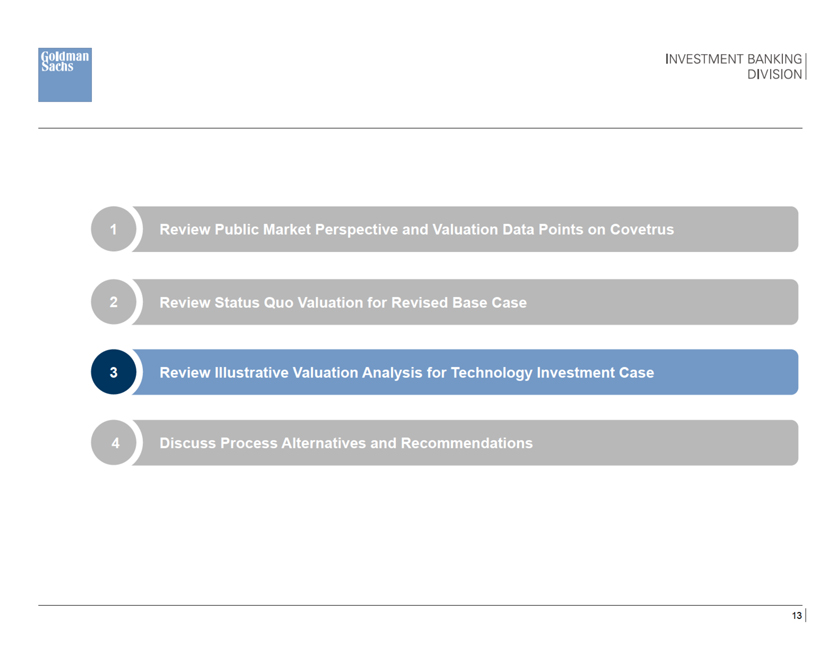Click the dark blue number 3 circle
Viewport: 840px width, 649px height.
[113, 372]
